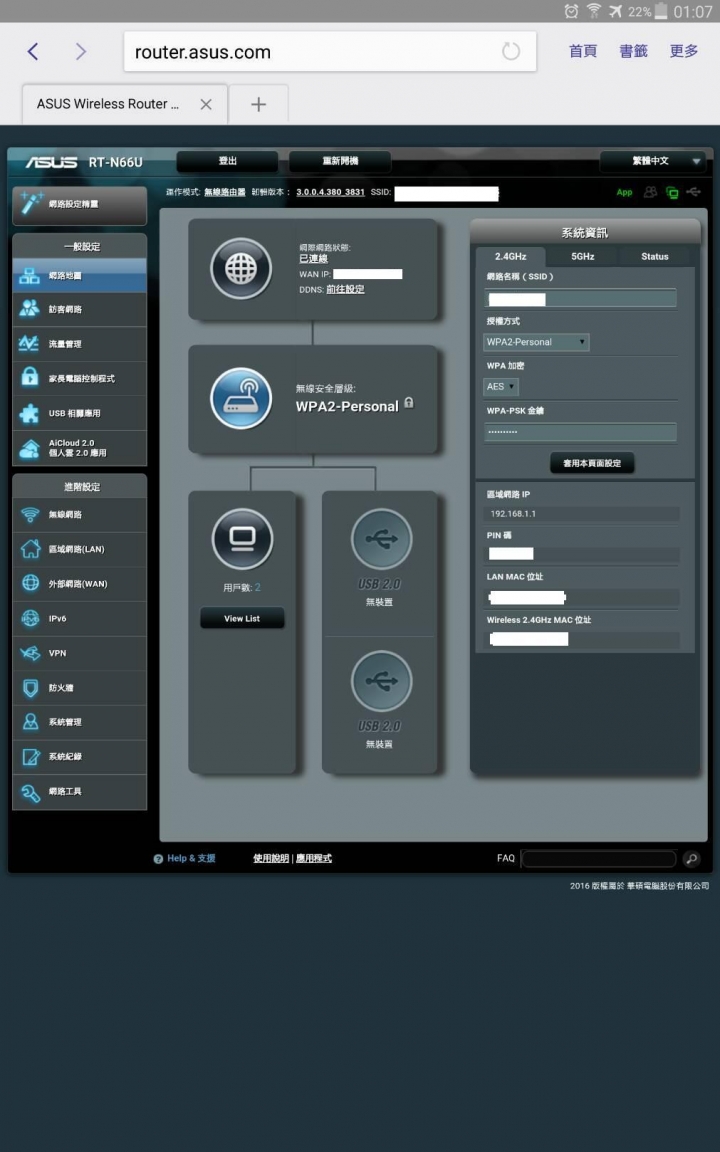This screenshot has width=720, height=1152.
Task: Open the utility link in footer
Action: coord(314,858)
